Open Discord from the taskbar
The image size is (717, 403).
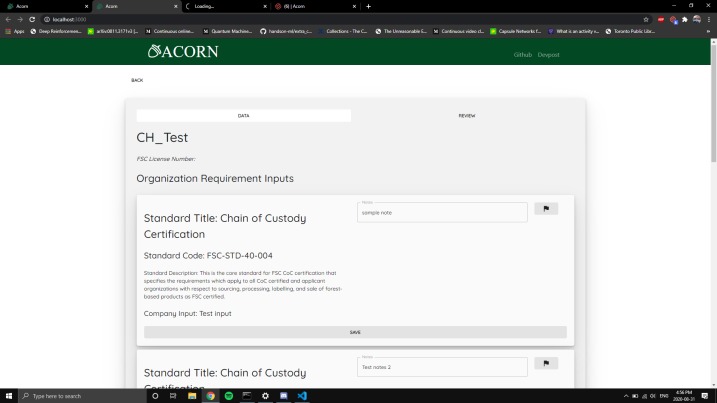click(284, 396)
